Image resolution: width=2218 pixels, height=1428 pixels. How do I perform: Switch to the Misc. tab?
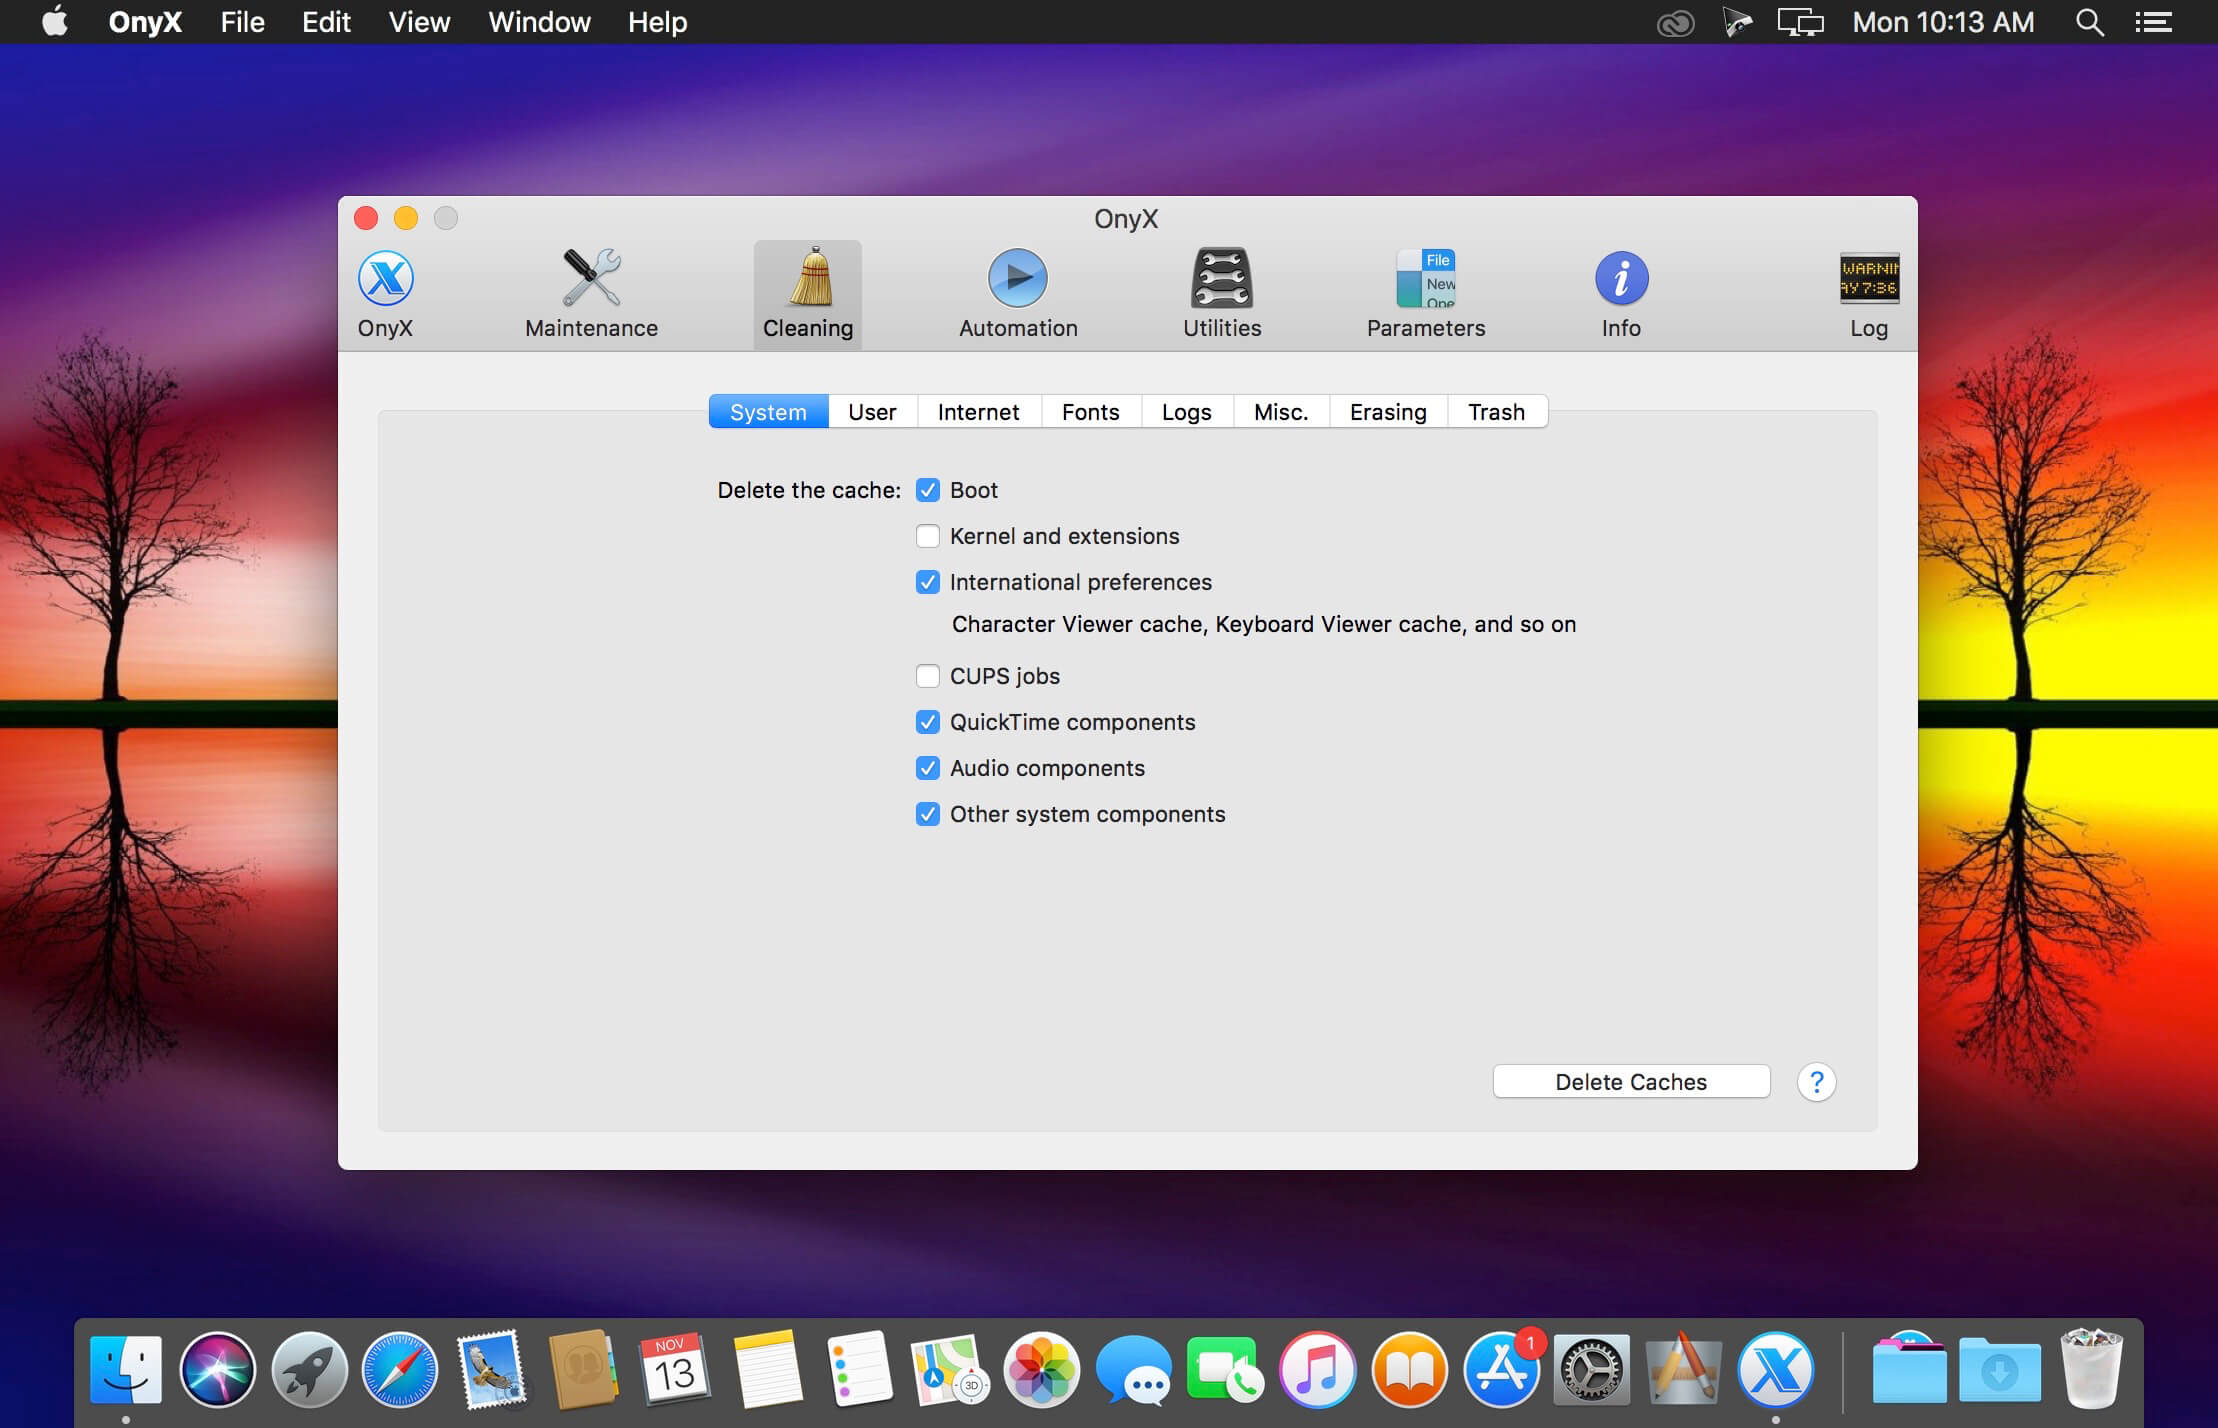pyautogui.click(x=1281, y=412)
